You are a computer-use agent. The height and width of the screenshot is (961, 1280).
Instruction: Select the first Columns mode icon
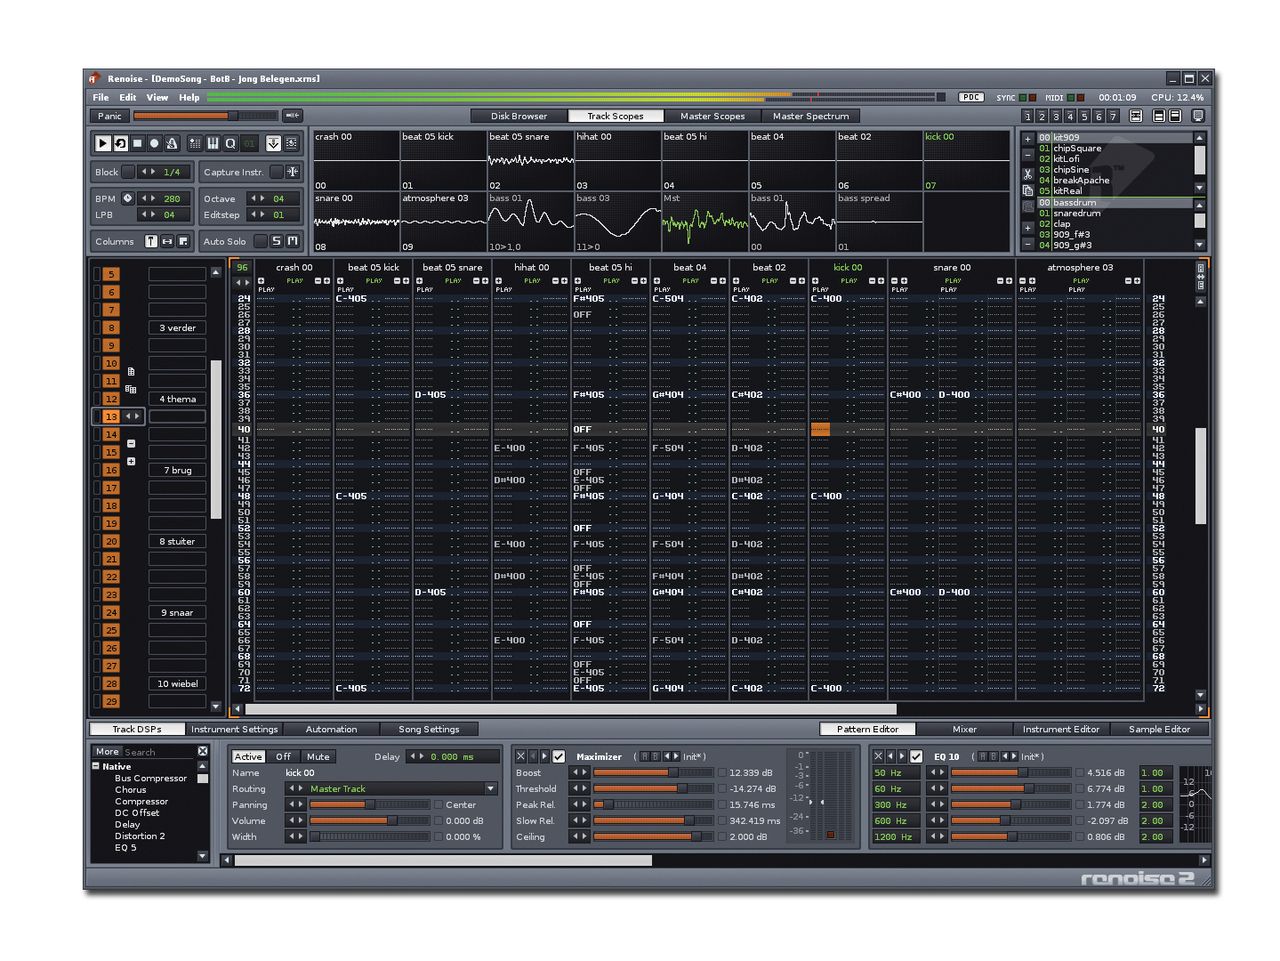[151, 241]
